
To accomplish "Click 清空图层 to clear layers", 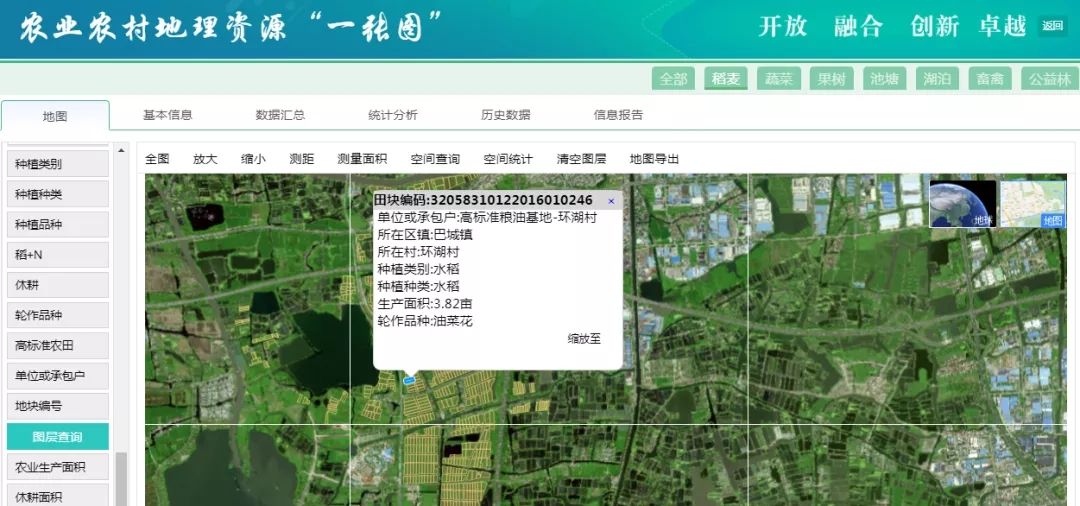I will [x=581, y=159].
